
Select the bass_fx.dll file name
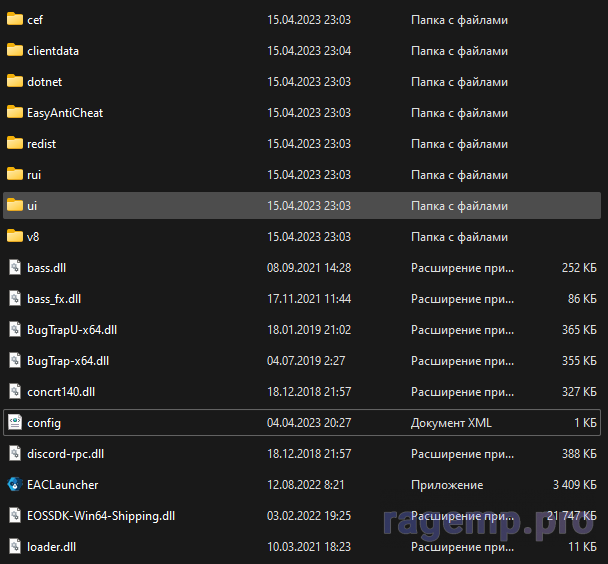coord(54,299)
